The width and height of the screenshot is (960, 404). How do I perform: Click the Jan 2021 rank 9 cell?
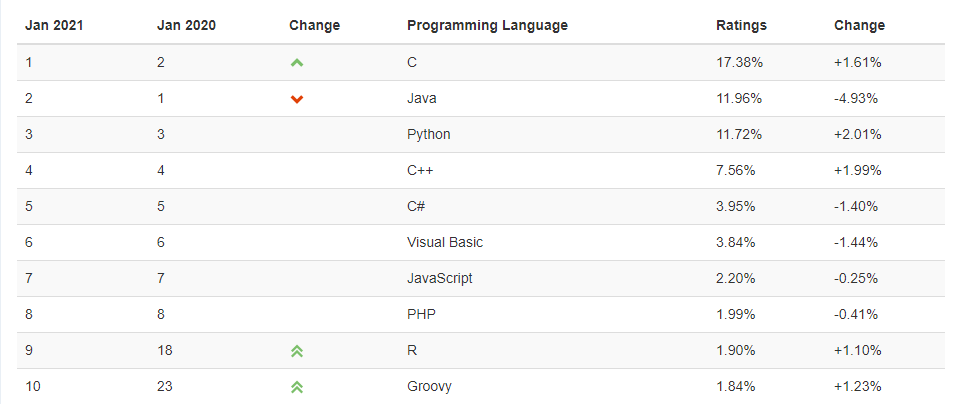point(29,351)
